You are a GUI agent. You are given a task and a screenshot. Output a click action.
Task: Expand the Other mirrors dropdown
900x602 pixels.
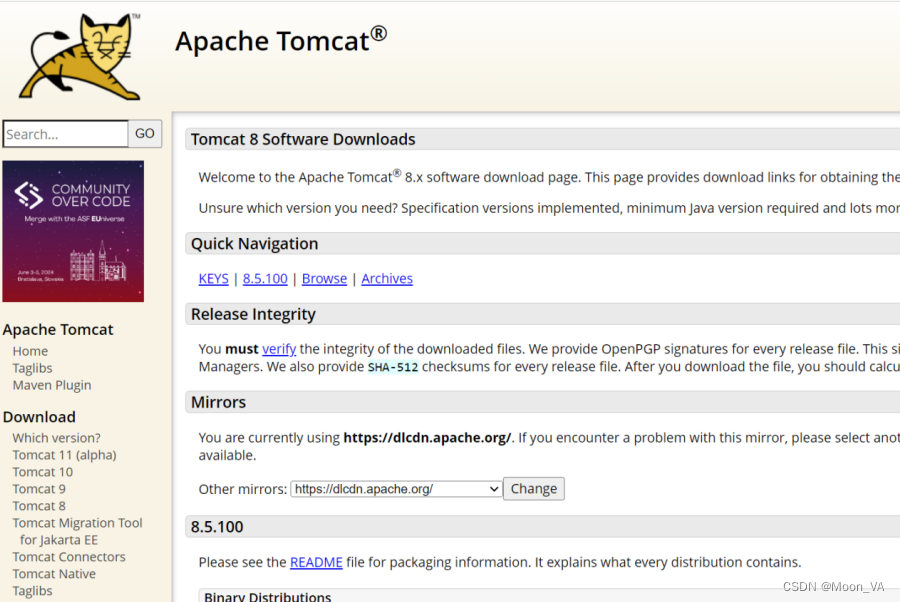tap(396, 489)
